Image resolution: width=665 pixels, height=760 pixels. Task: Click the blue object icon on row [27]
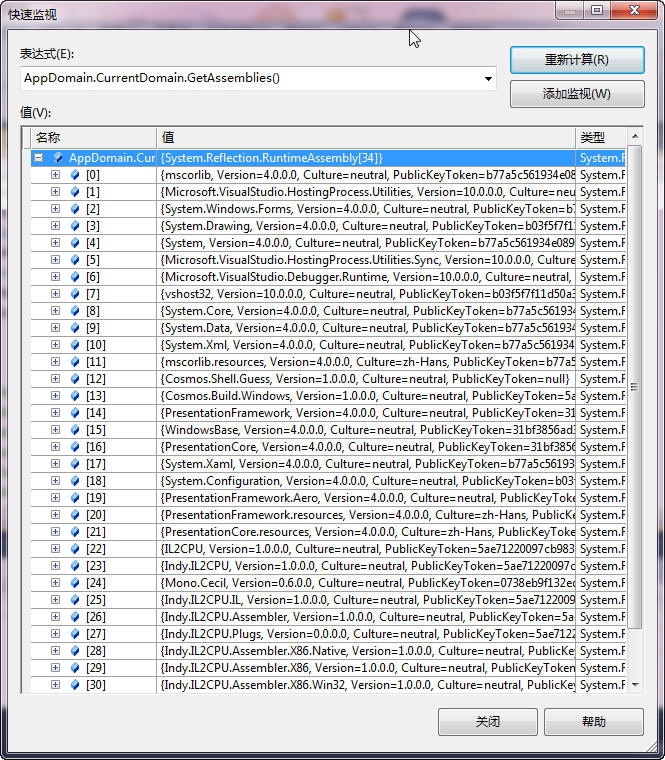coord(75,634)
